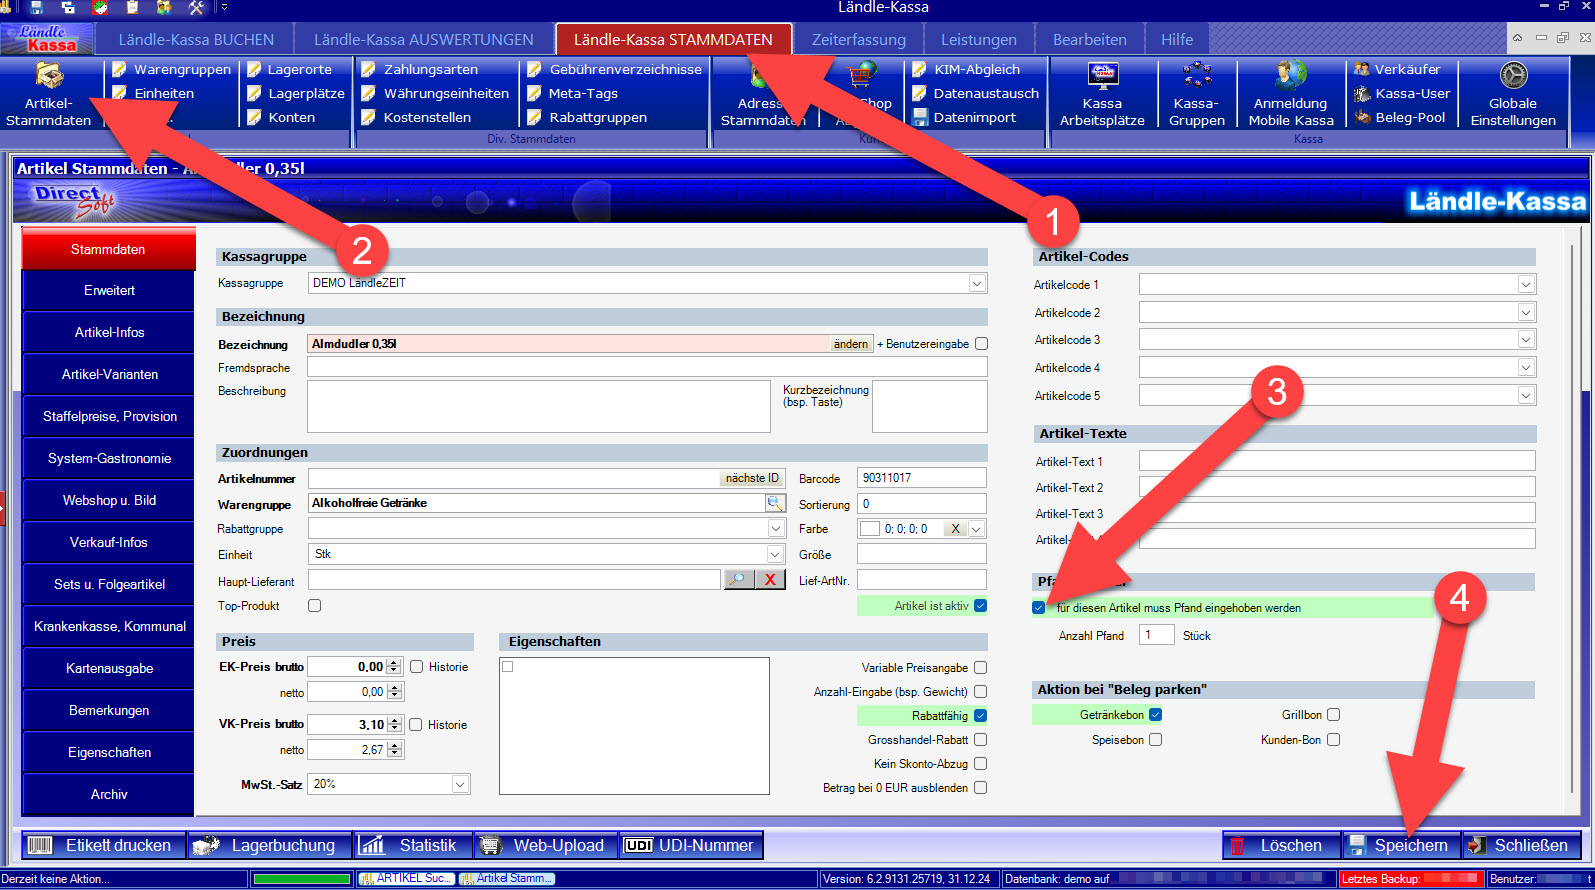Expand Artikelcode 3 dropdown
The height and width of the screenshot is (890, 1595).
point(1526,340)
